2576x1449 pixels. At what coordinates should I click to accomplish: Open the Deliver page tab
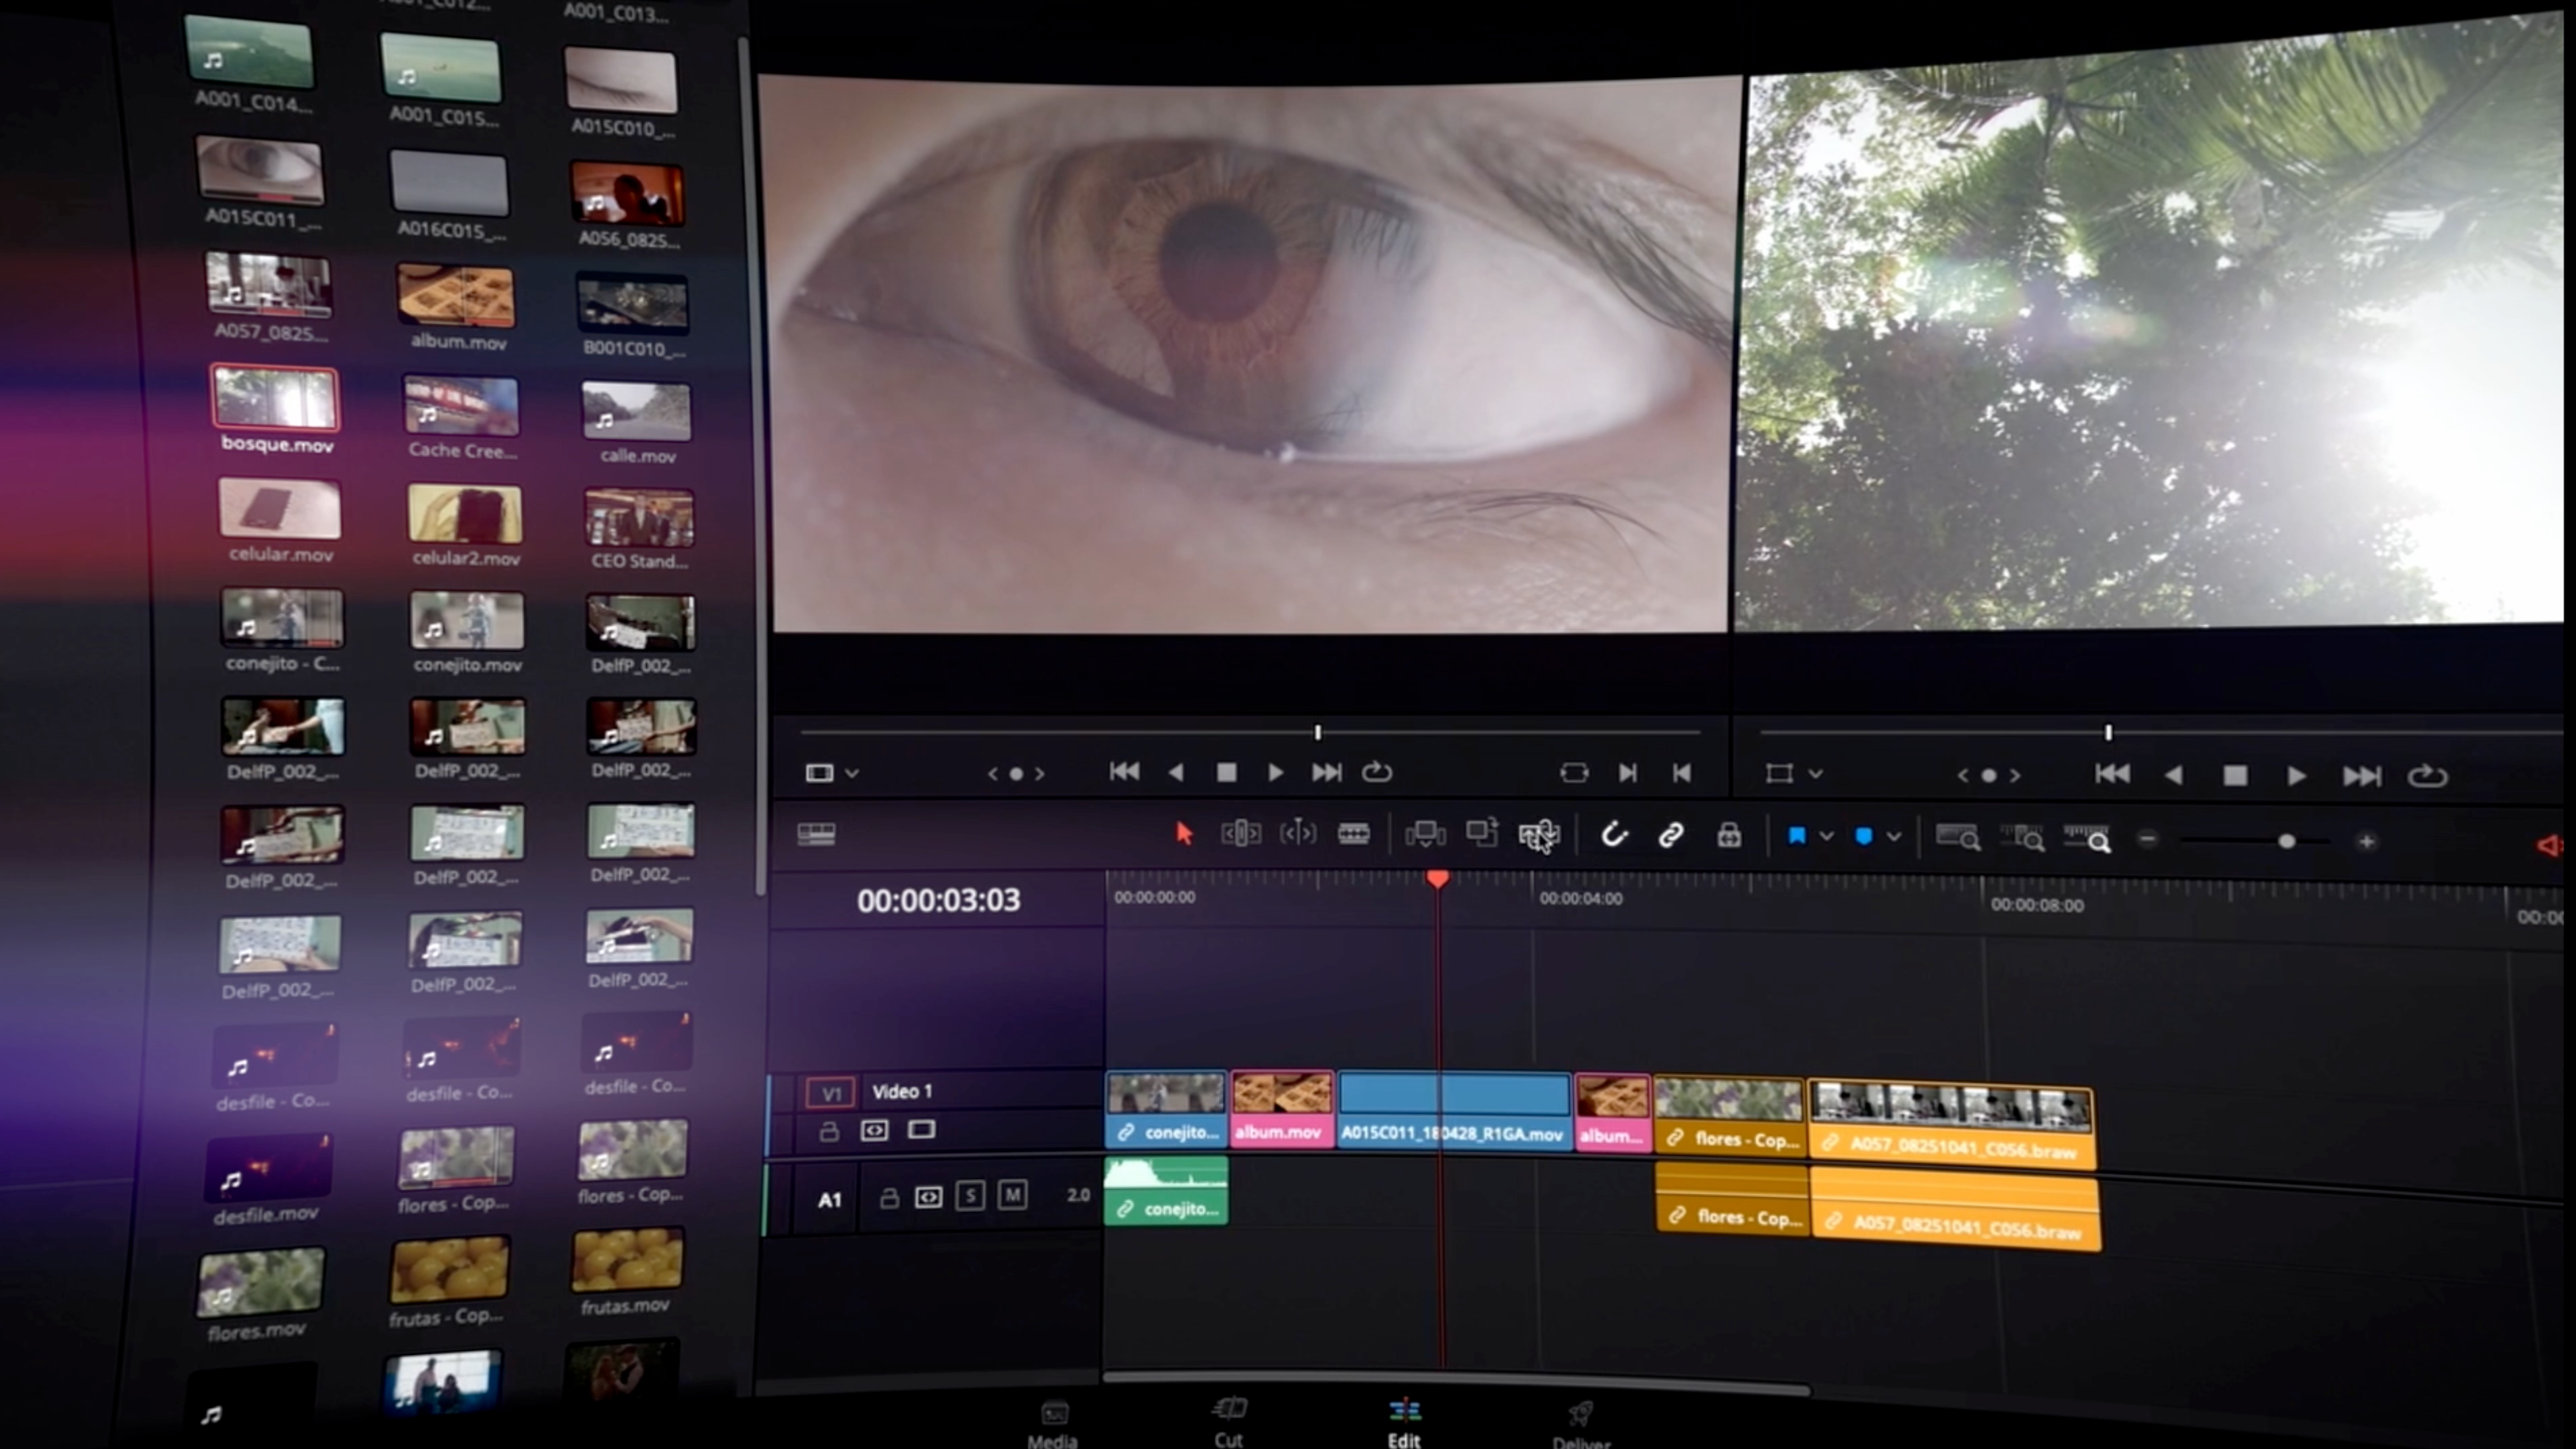pos(1580,1423)
